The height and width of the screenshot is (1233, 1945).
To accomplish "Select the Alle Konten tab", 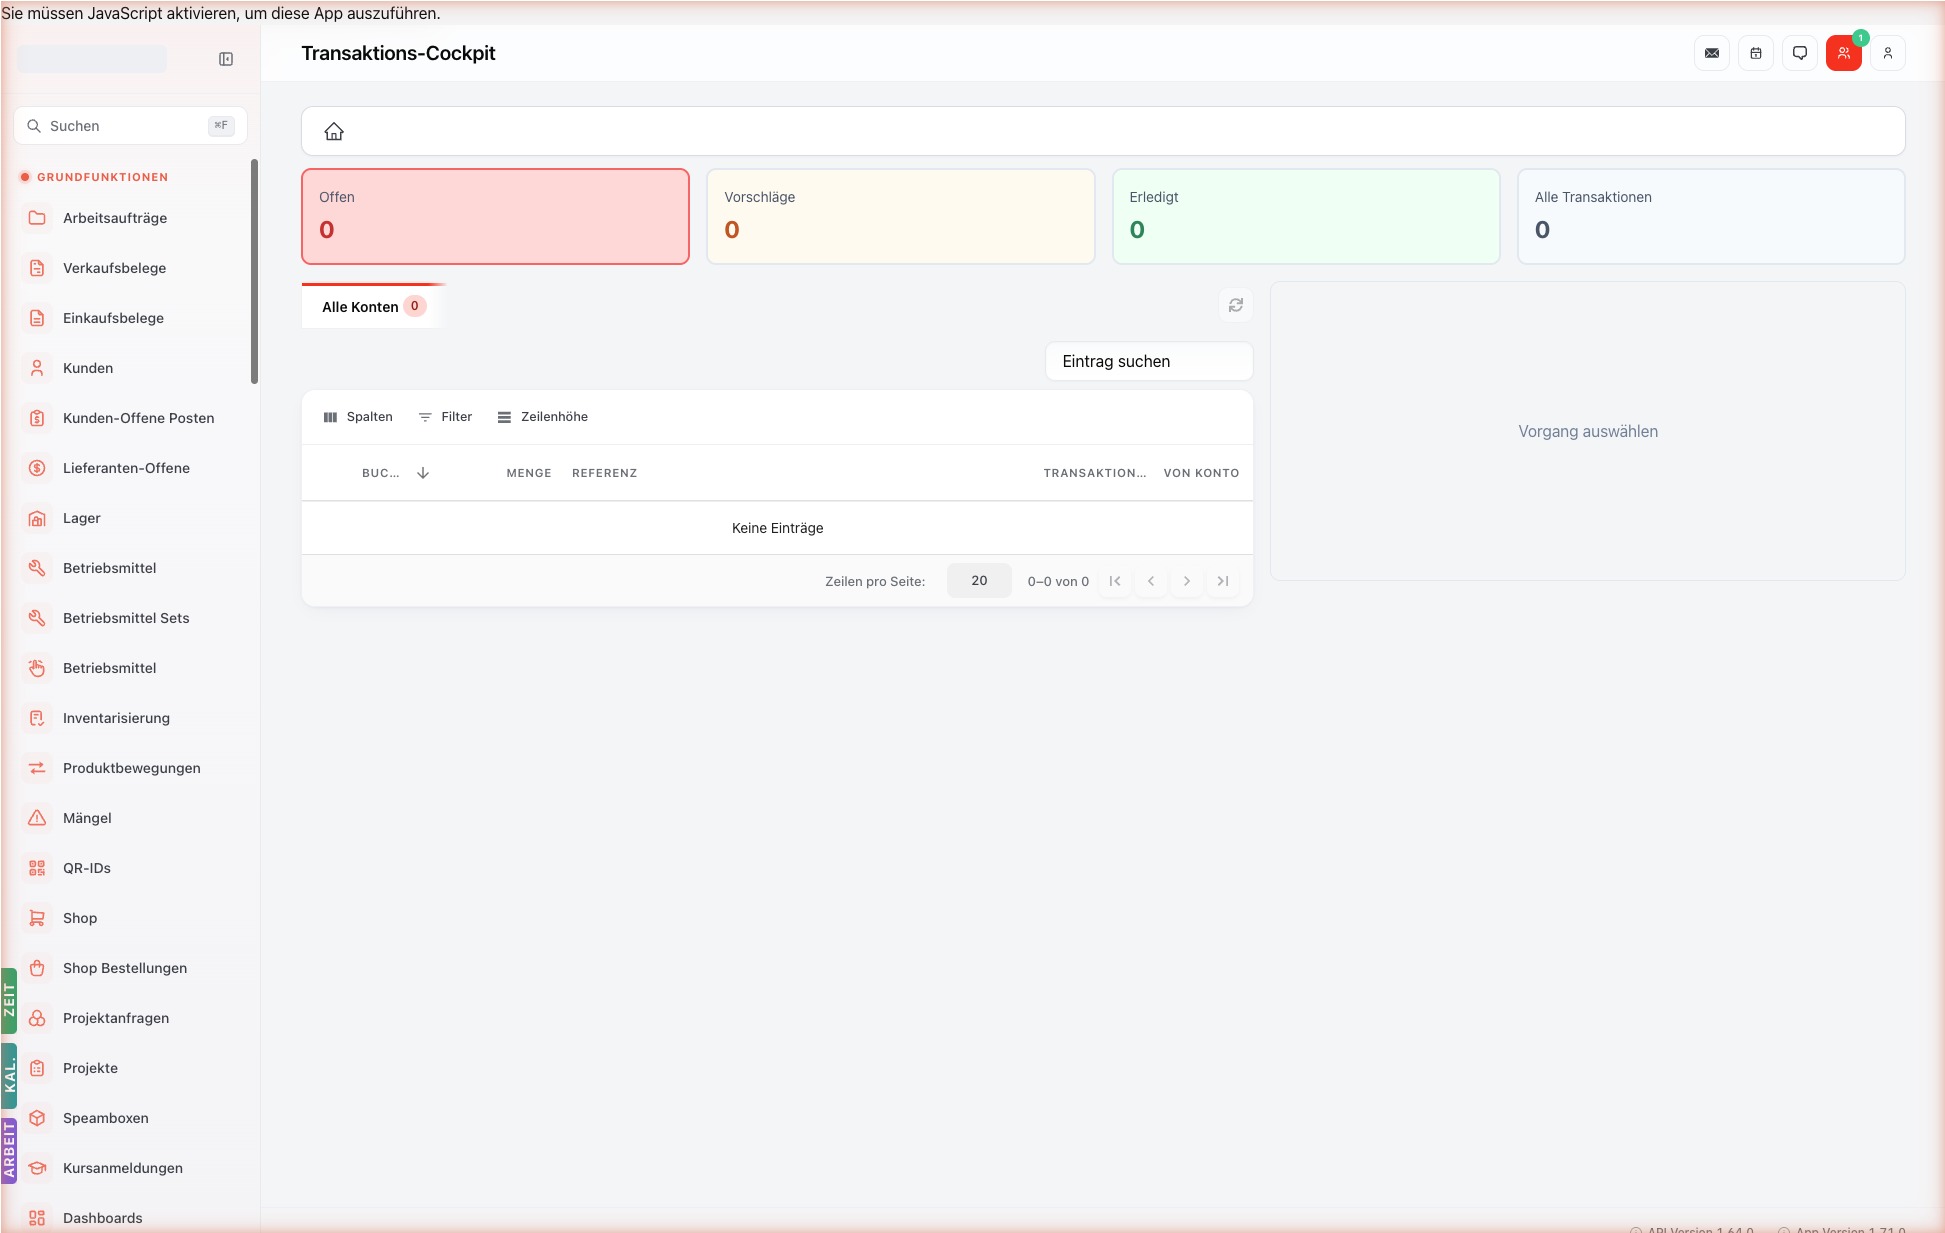I will 372,307.
